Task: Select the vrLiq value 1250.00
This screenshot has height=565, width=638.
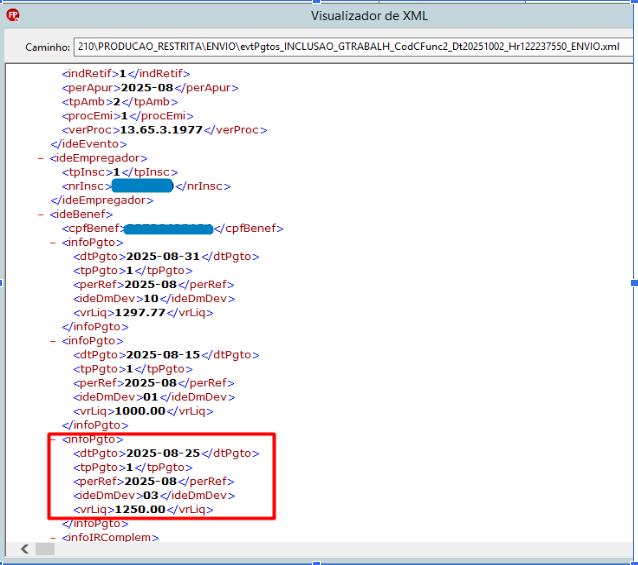Action: tap(140, 510)
